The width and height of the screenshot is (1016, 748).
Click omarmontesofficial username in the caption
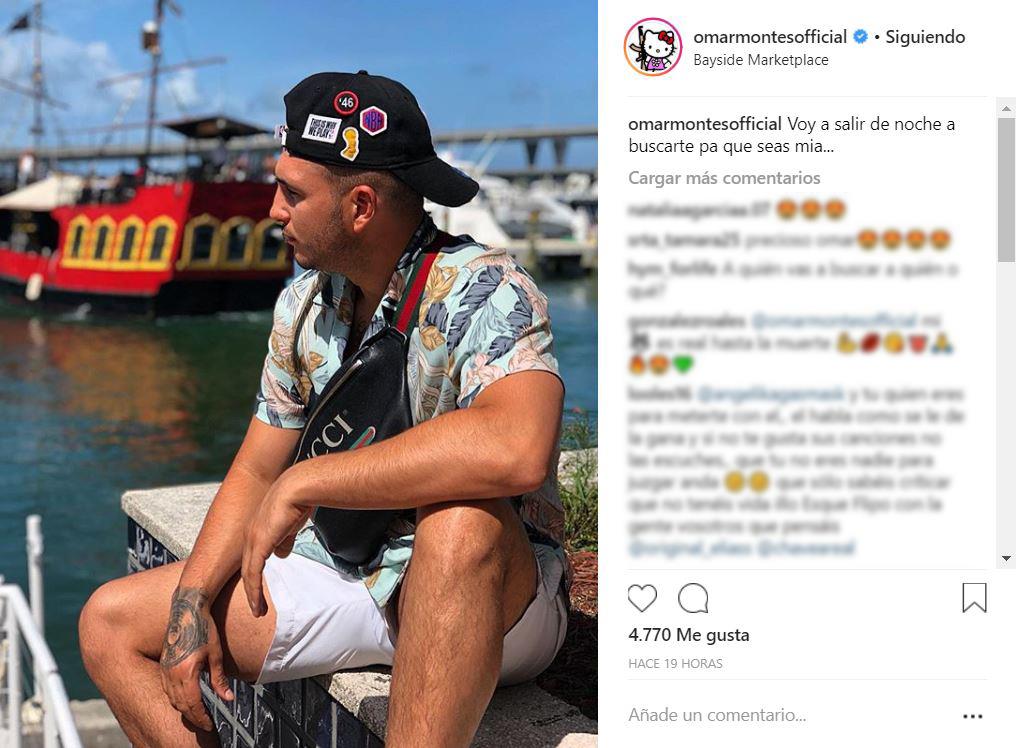[704, 124]
